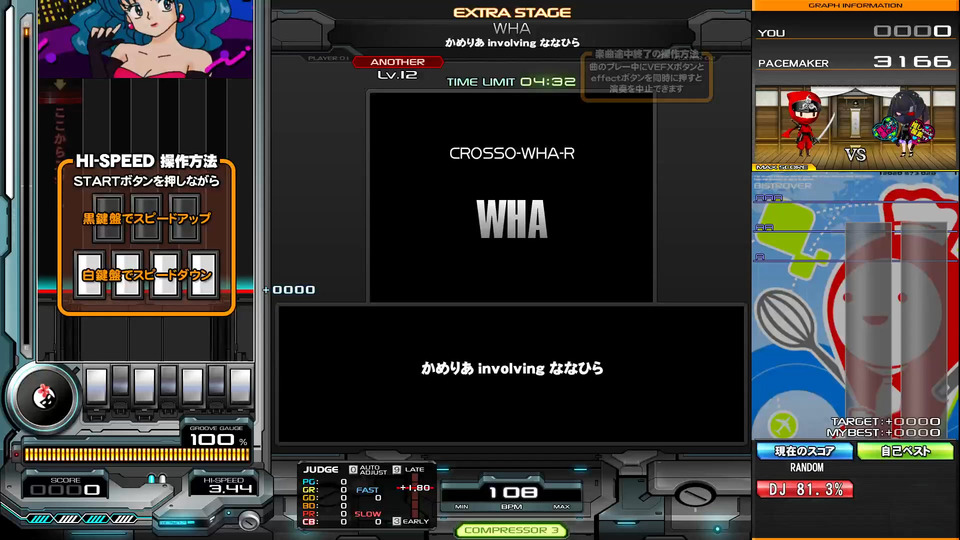The height and width of the screenshot is (540, 960).
Task: Click the SLOW counter label
Action: pos(367,514)
